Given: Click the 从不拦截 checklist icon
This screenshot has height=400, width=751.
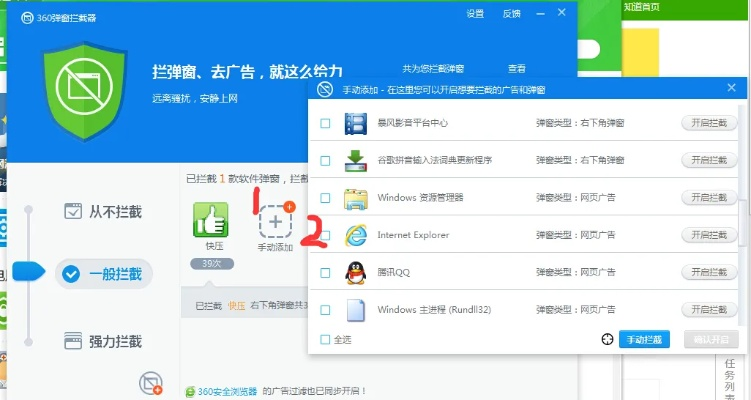Looking at the screenshot, I should pos(73,211).
